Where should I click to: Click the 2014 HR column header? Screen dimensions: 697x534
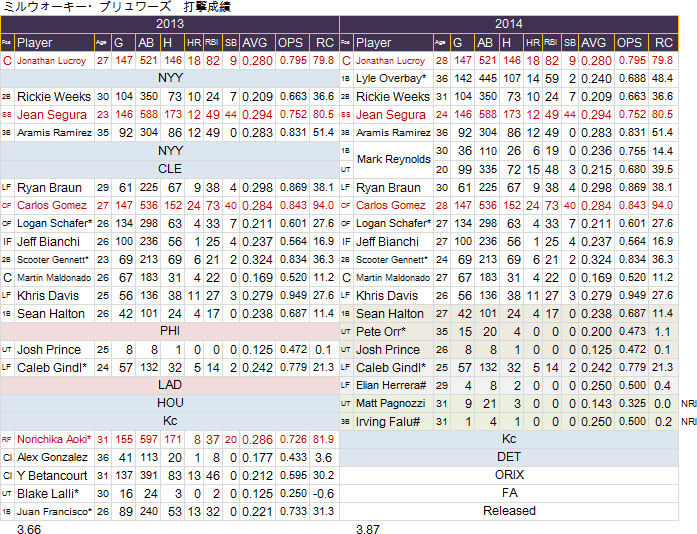pos(533,43)
